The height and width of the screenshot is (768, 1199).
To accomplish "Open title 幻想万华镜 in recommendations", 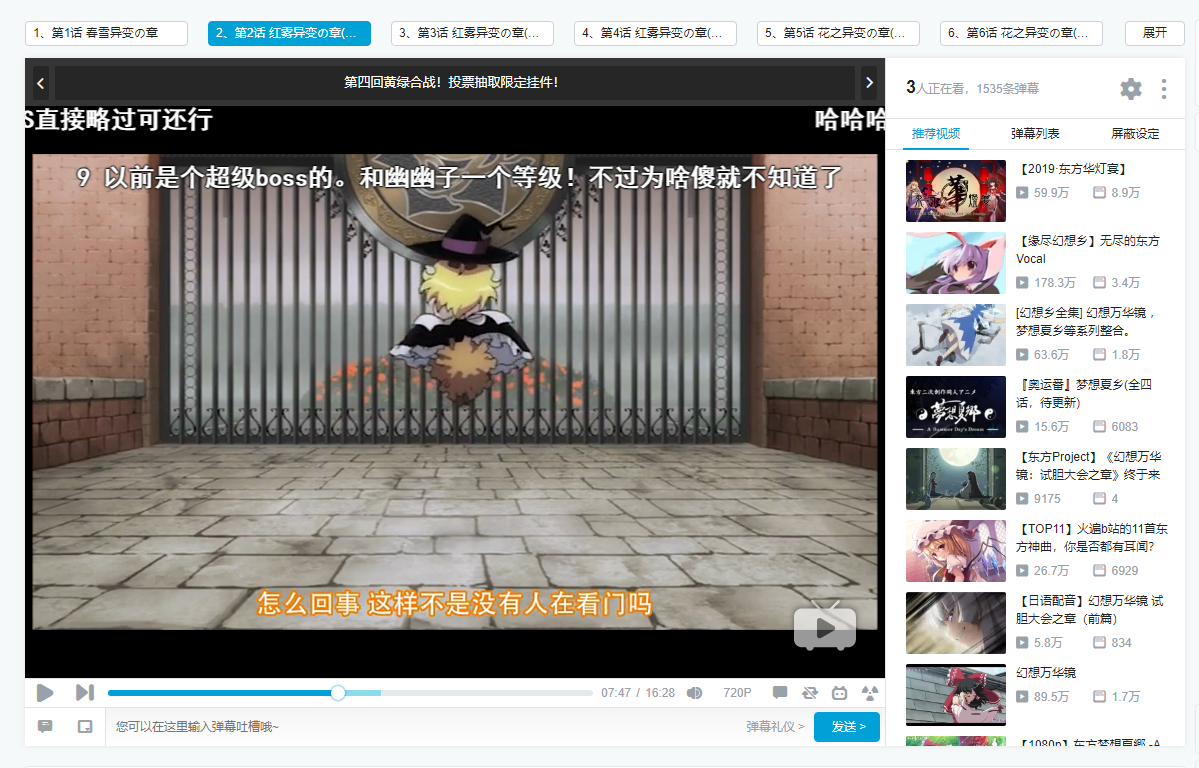I will (x=1046, y=673).
